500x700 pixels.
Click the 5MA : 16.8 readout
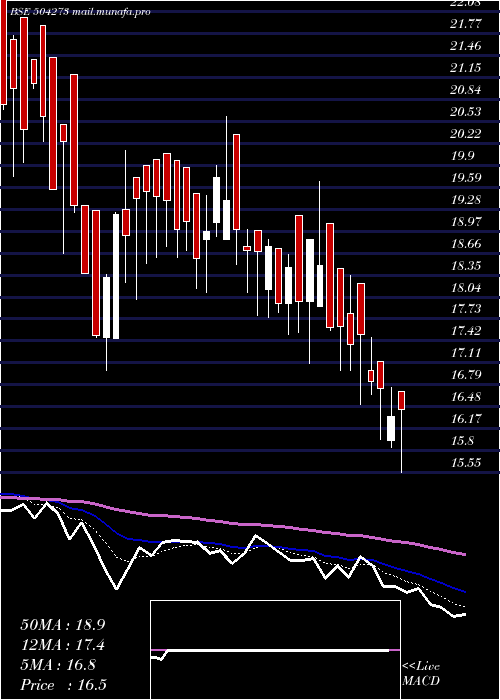pos(58,665)
